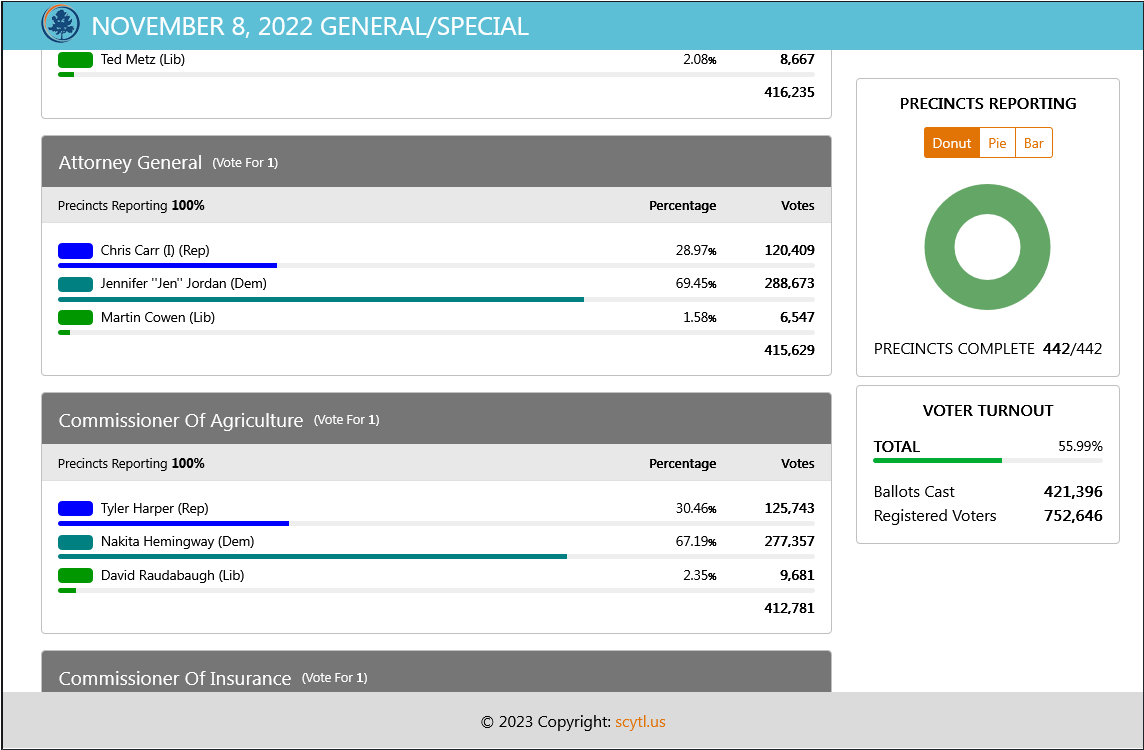Click the Attorney General Percentage column header
This screenshot has width=1144, height=750.
(x=683, y=206)
